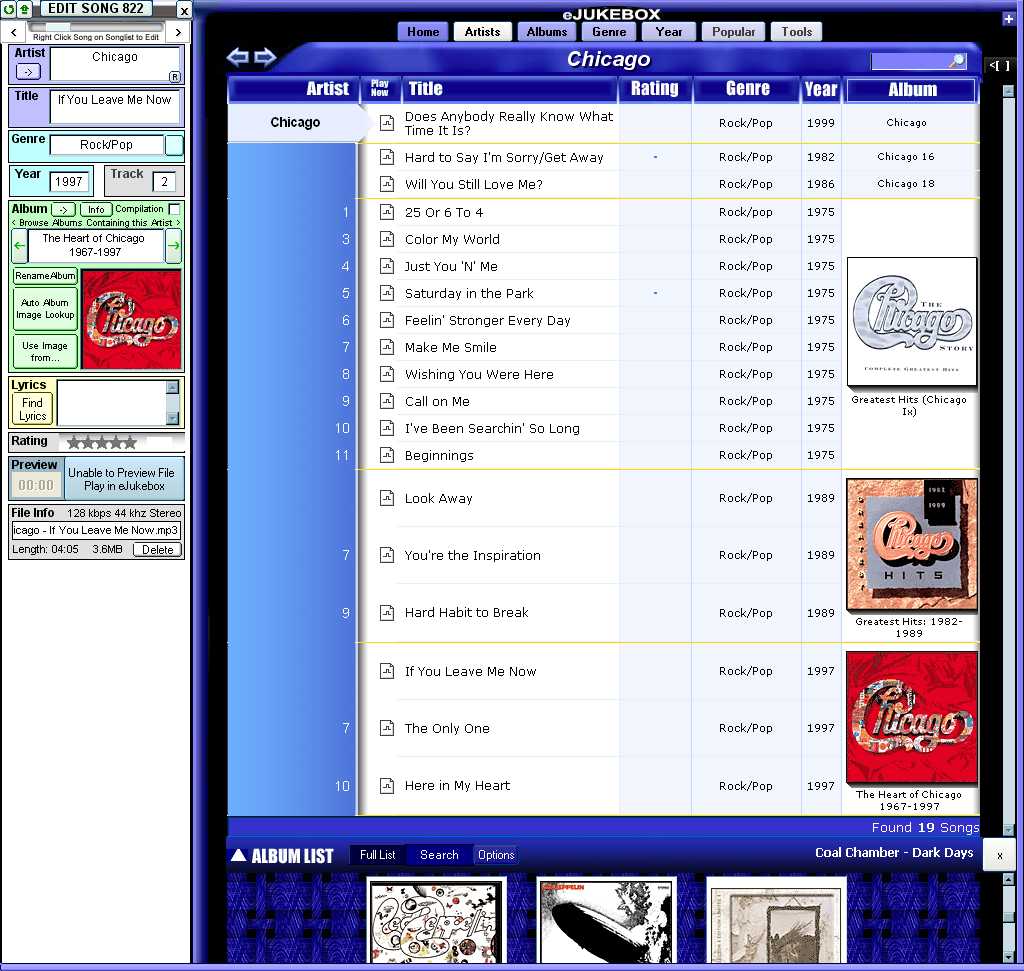Viewport: 1024px width, 971px height.
Task: Open the Tools tab
Action: 796,32
